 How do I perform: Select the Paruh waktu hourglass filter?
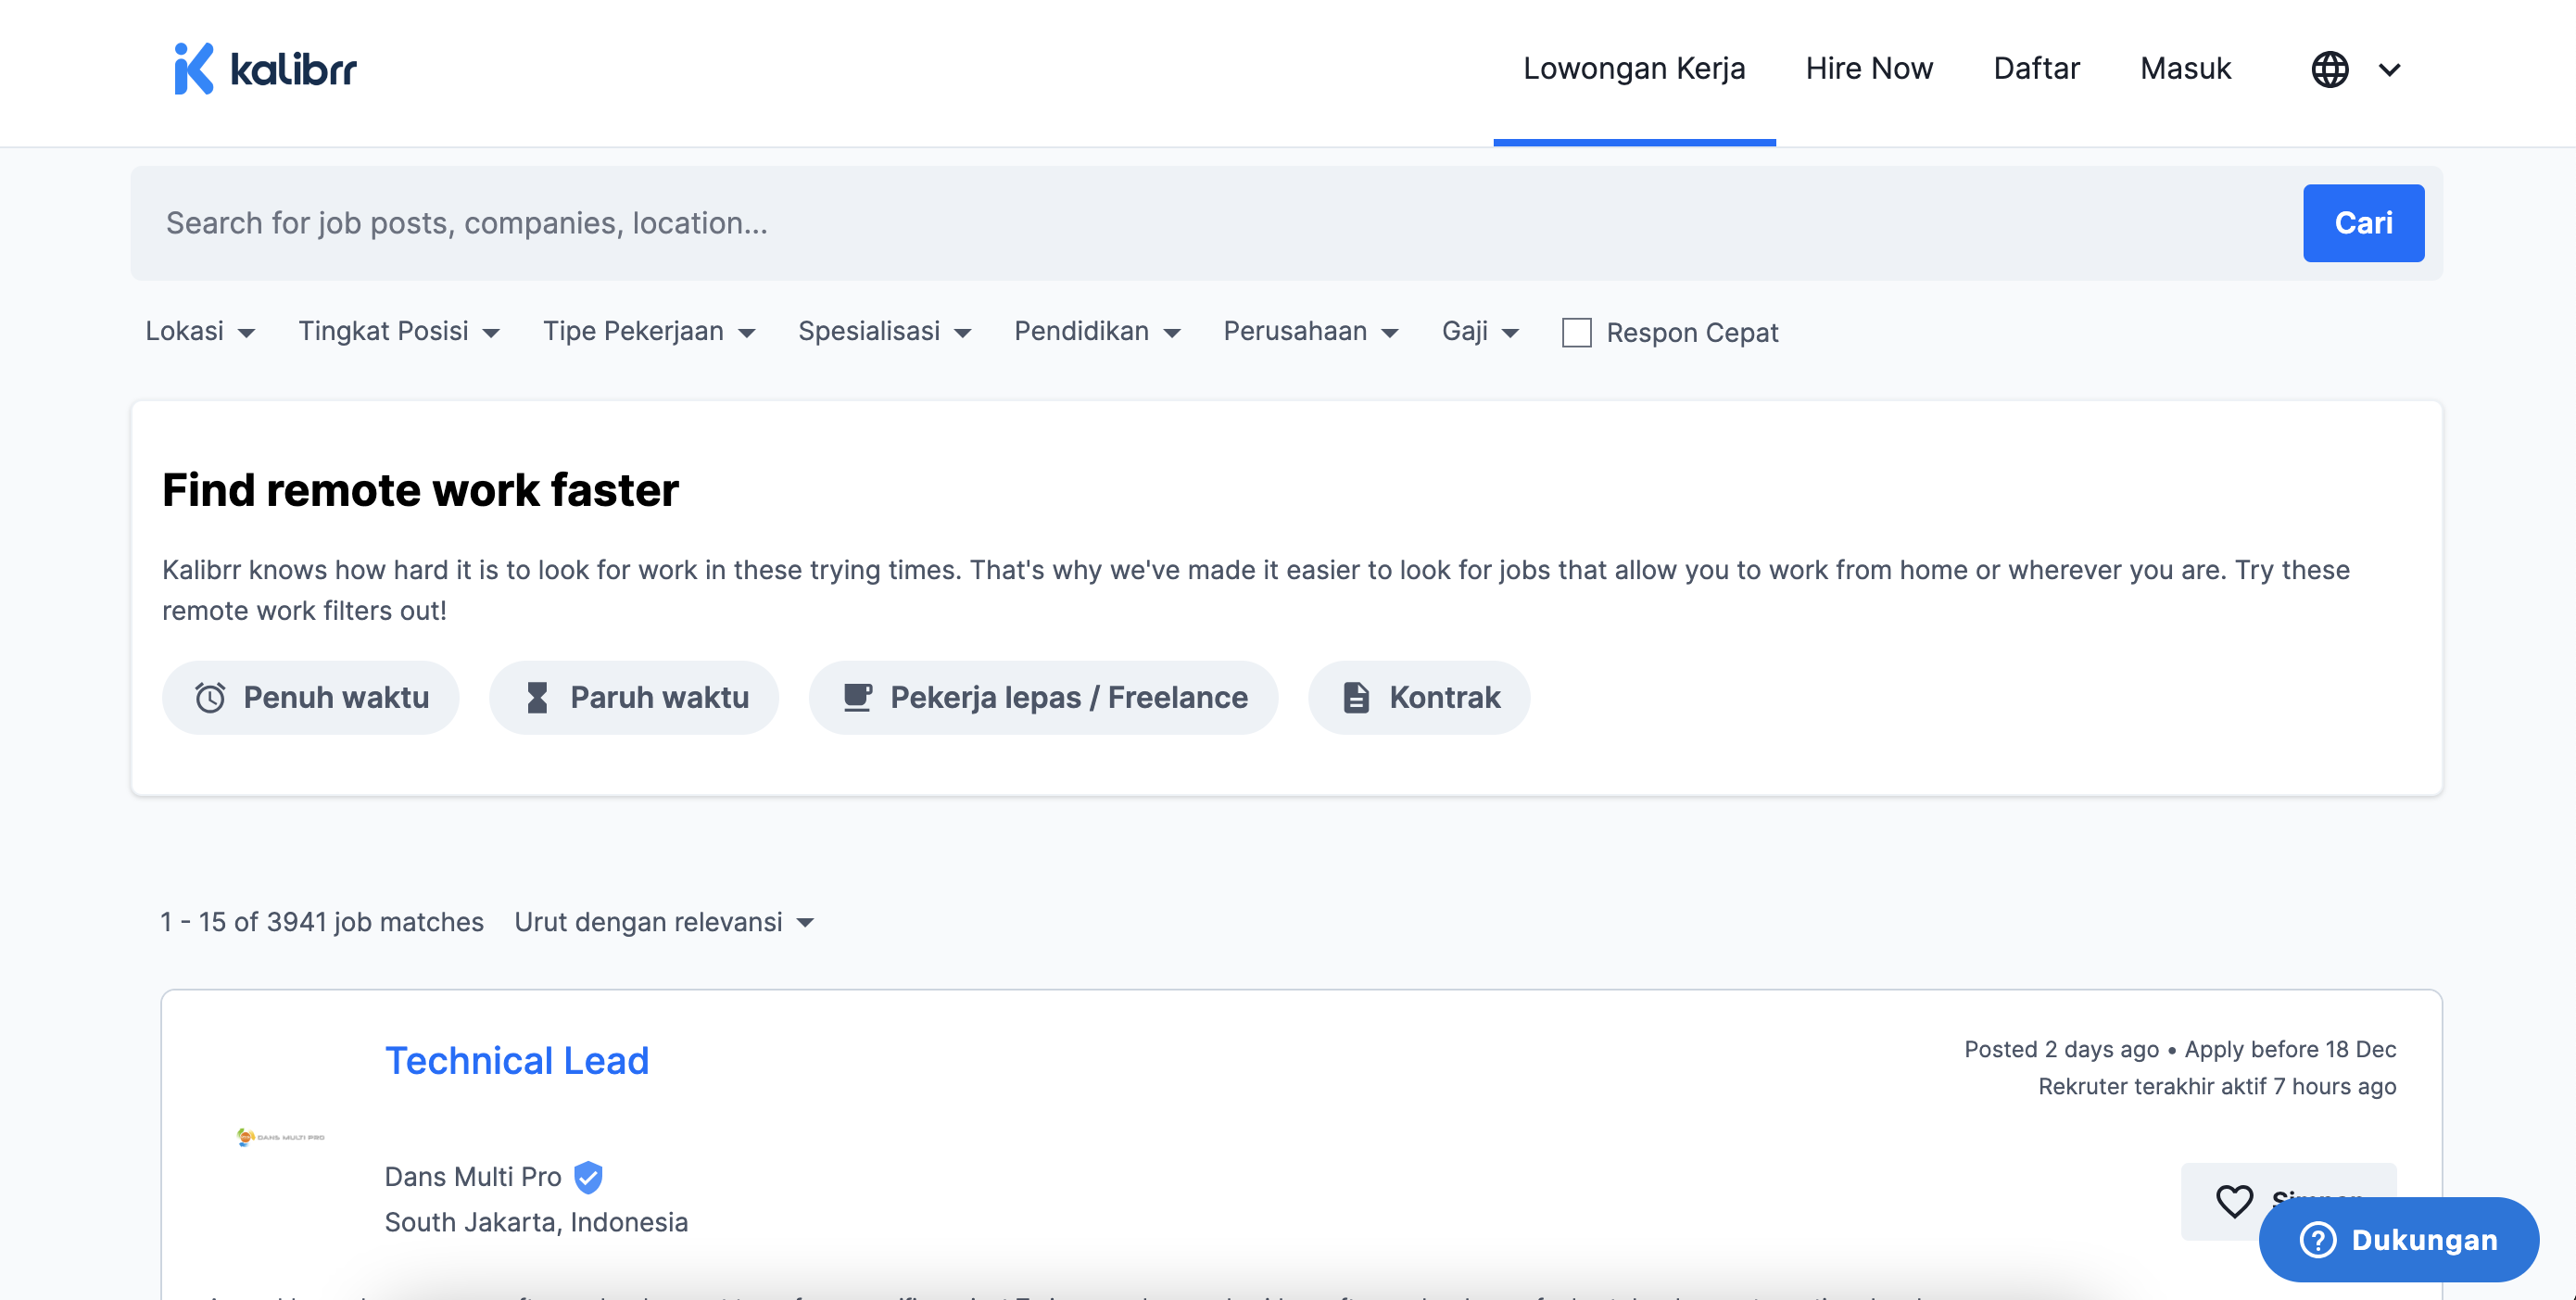634,697
